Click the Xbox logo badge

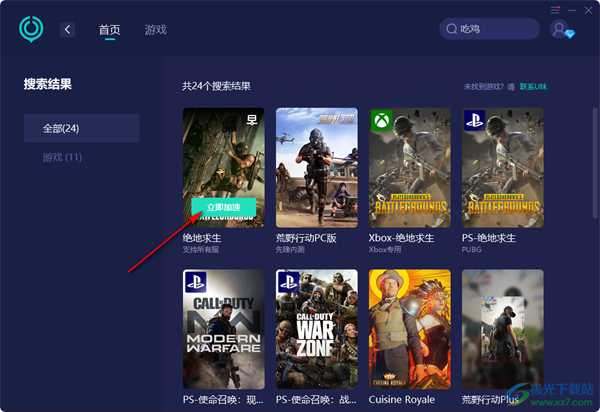click(x=382, y=121)
